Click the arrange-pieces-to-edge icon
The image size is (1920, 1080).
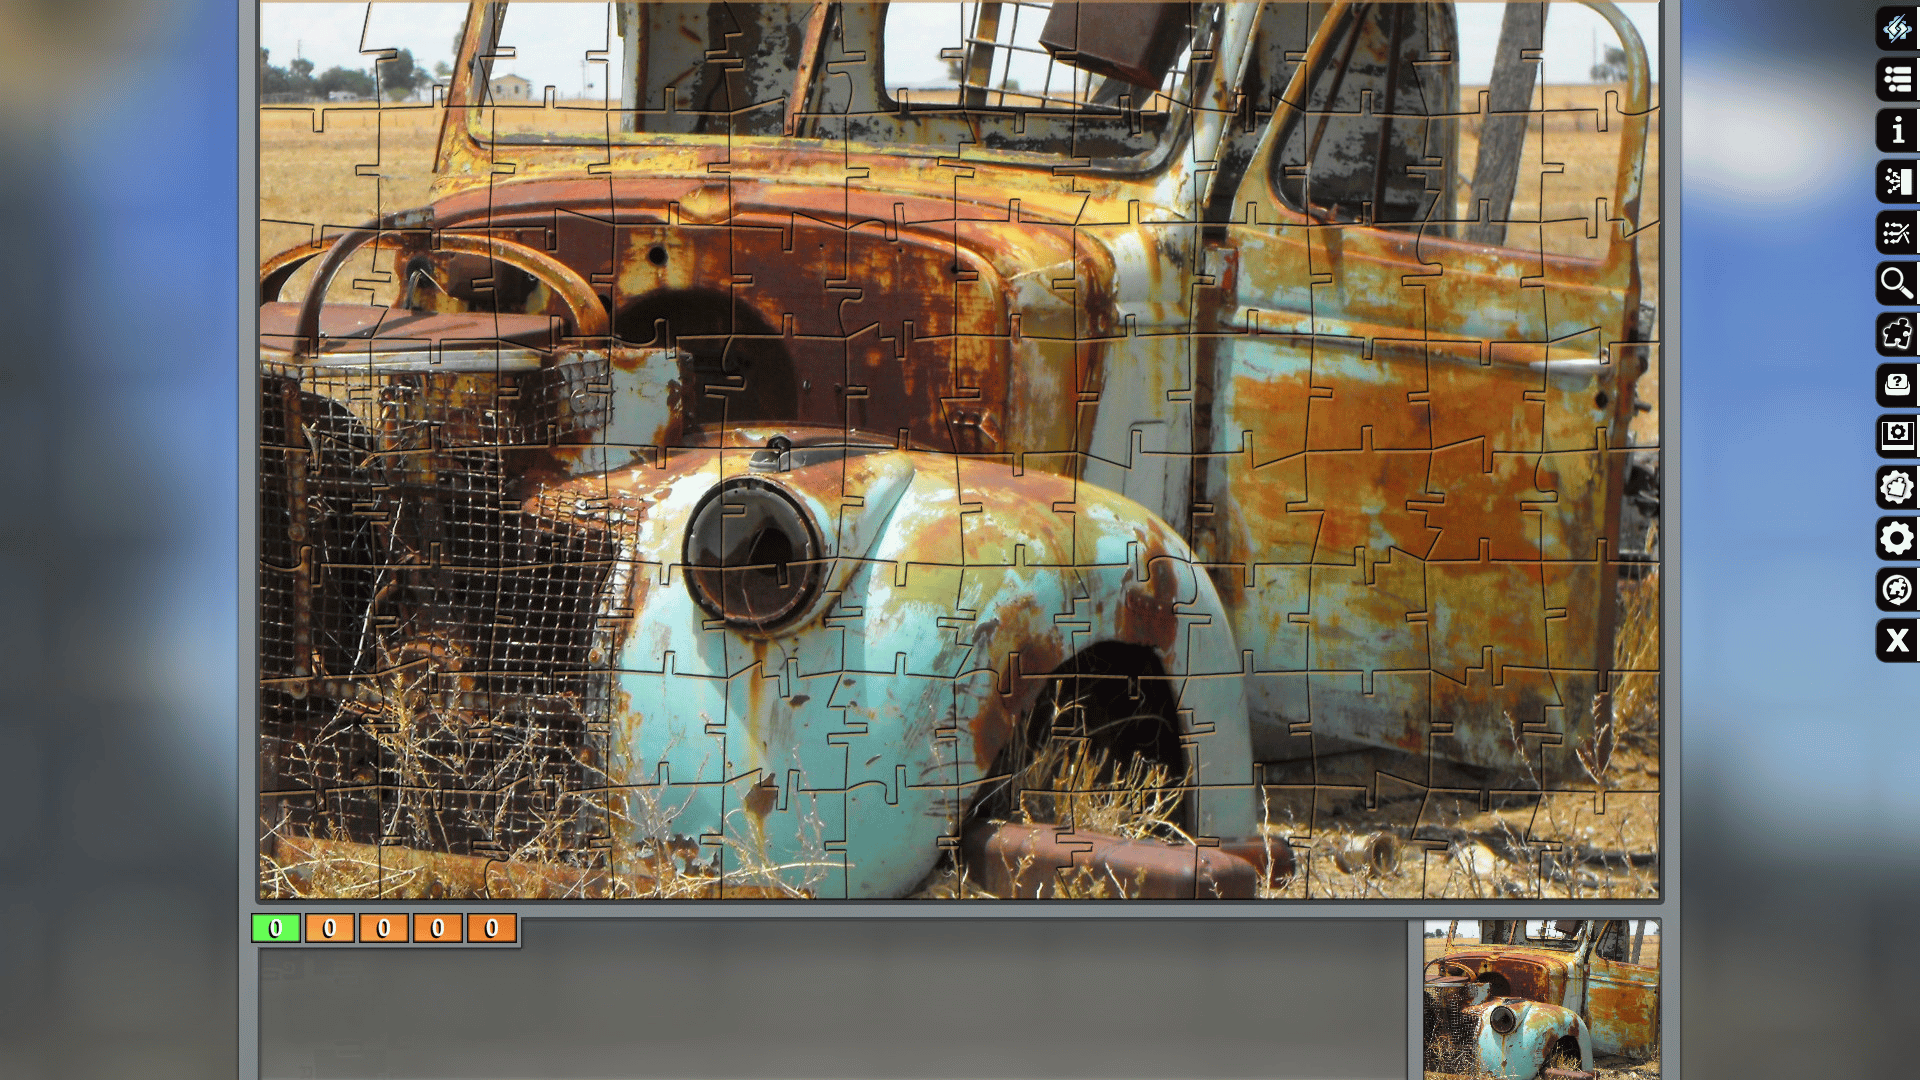tap(1897, 182)
